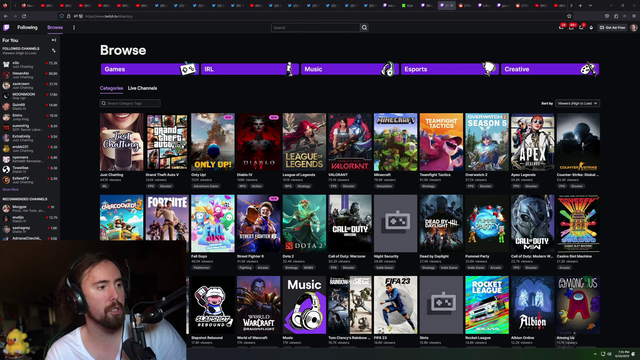Click the followed channels sort icon

[x=53, y=50]
